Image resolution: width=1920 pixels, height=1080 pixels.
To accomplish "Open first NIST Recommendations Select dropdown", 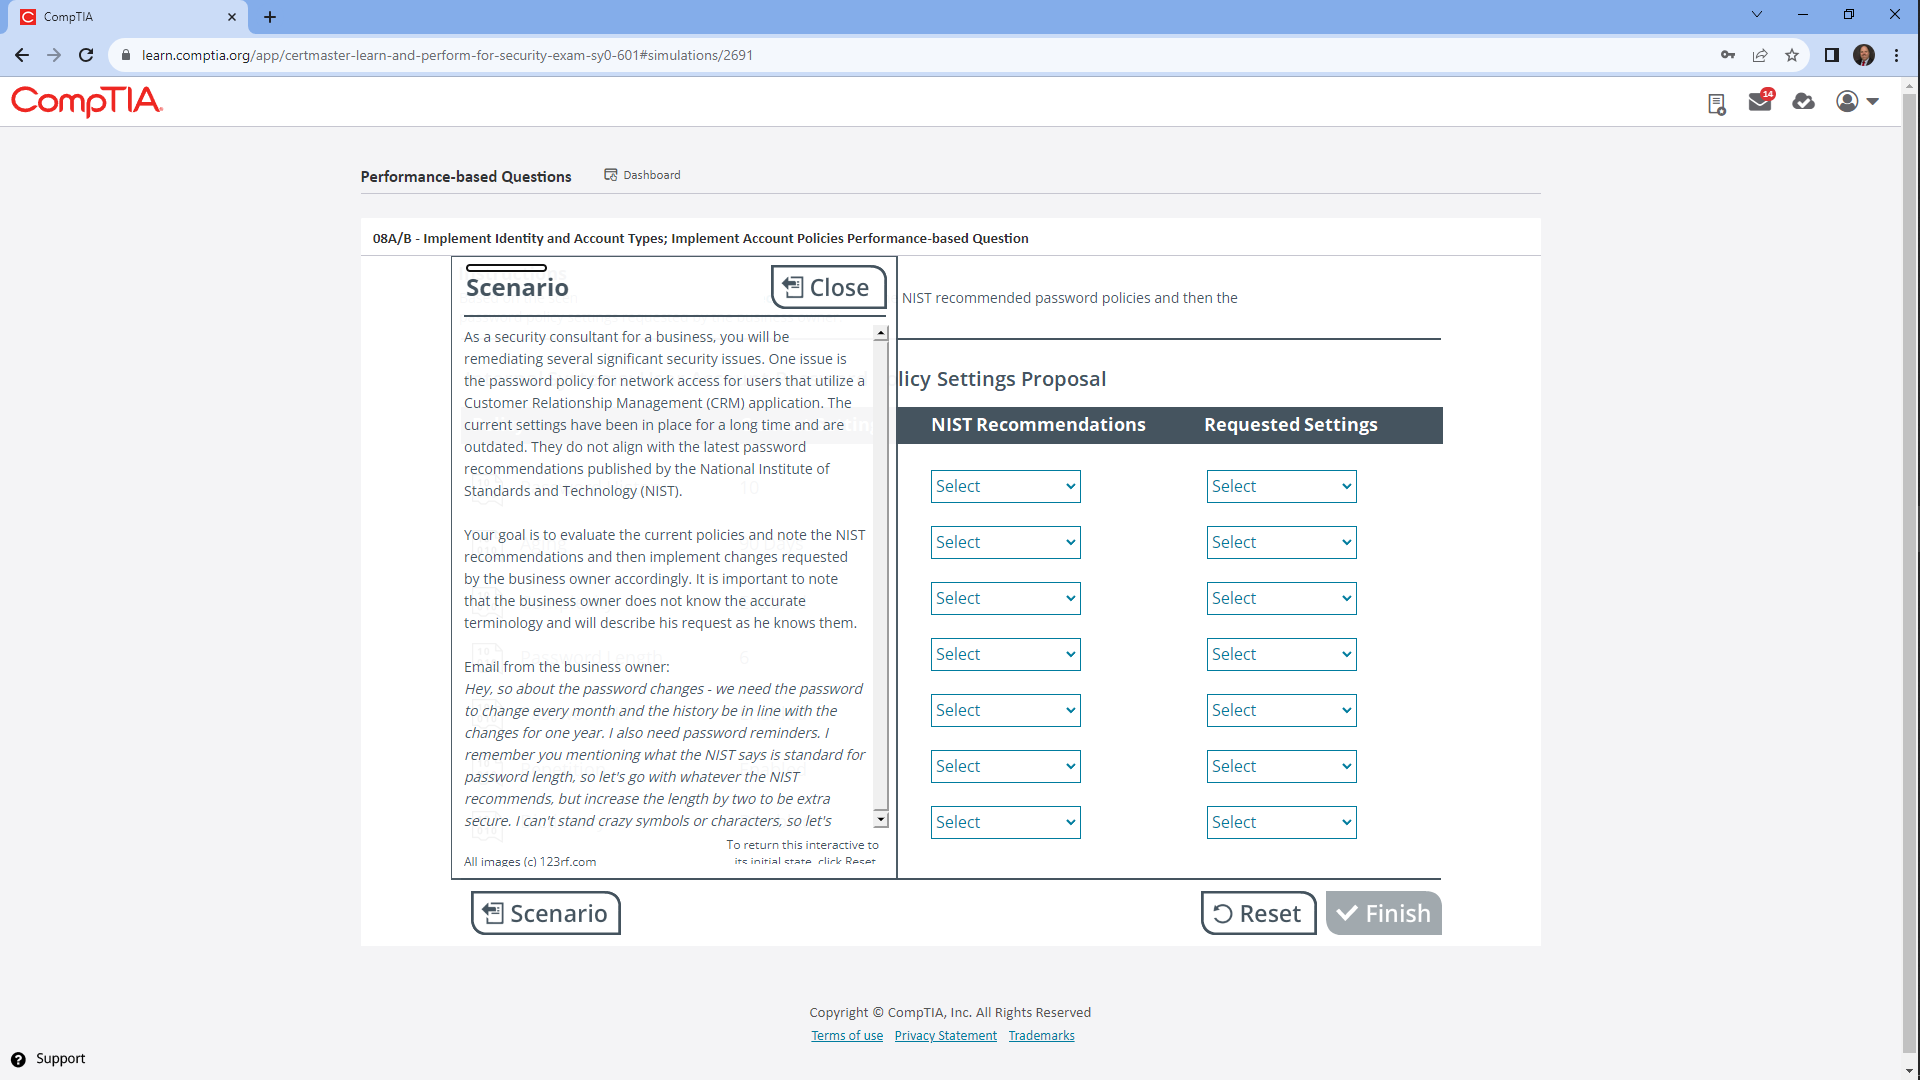I will [x=1005, y=487].
